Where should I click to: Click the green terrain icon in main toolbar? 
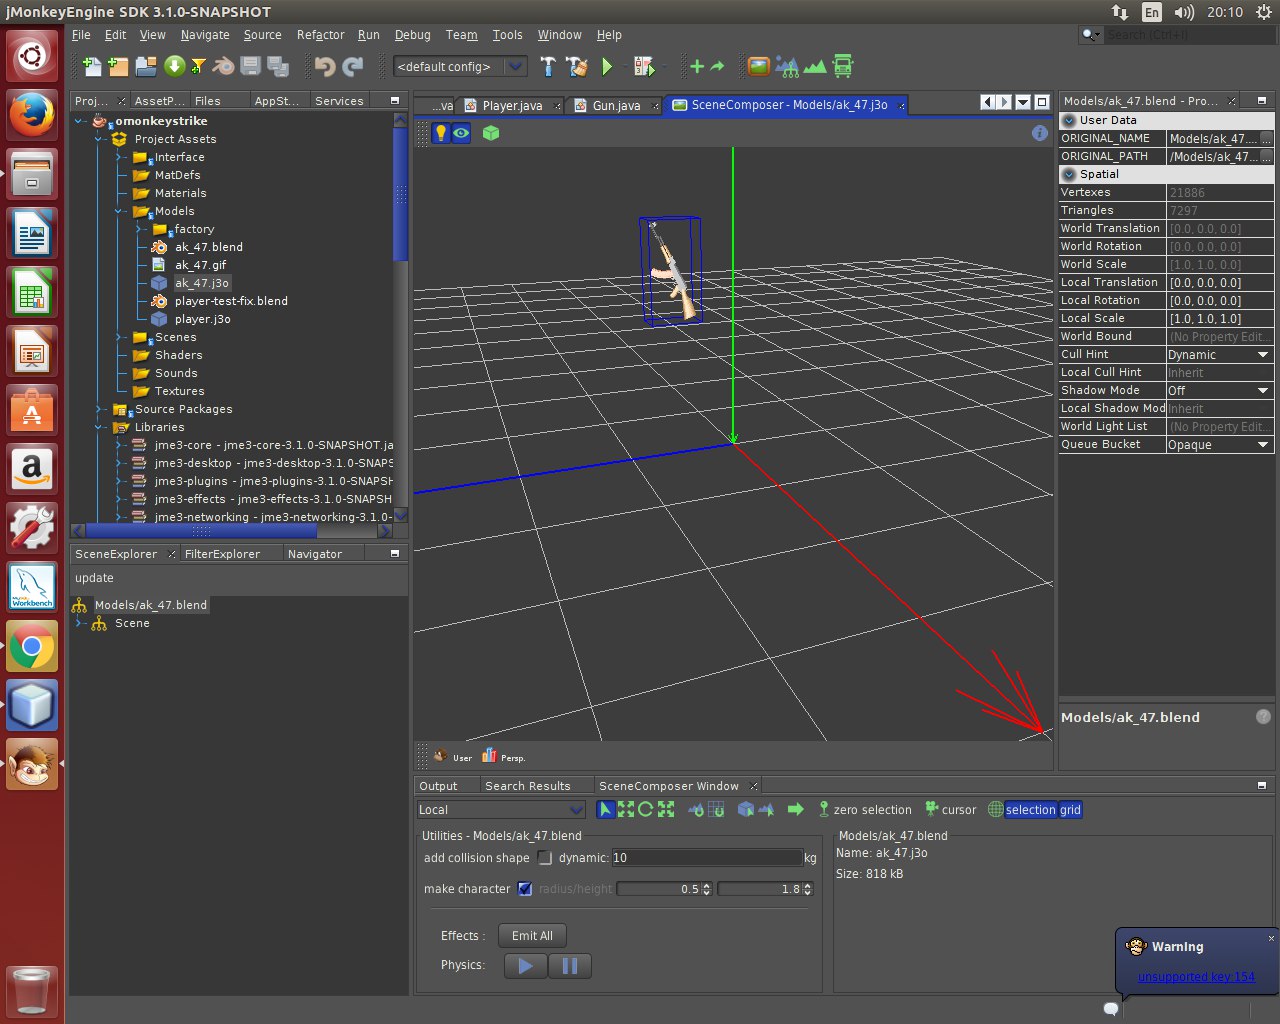tap(815, 67)
